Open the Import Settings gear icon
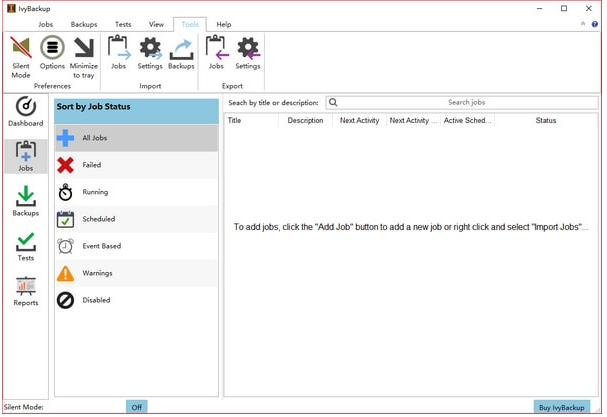This screenshot has height=417, width=607. (150, 54)
